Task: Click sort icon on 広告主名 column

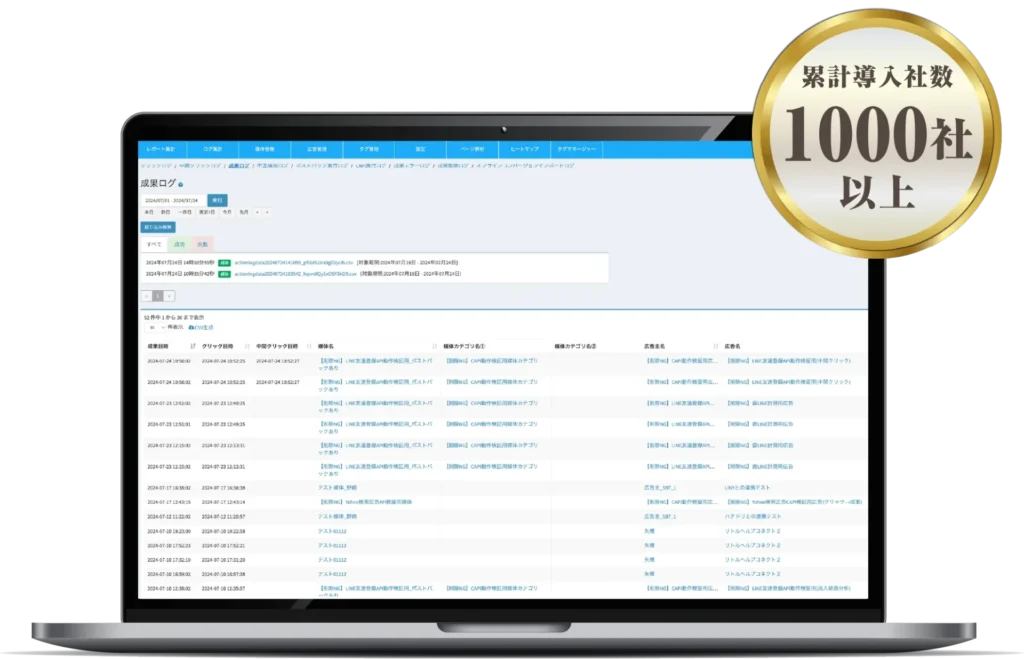Action: tap(713, 346)
